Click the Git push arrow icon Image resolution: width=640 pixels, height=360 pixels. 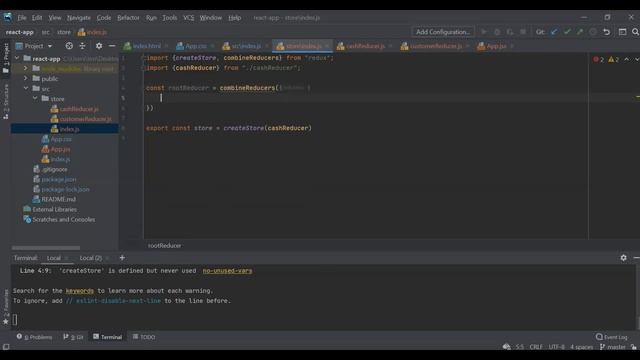(580, 32)
